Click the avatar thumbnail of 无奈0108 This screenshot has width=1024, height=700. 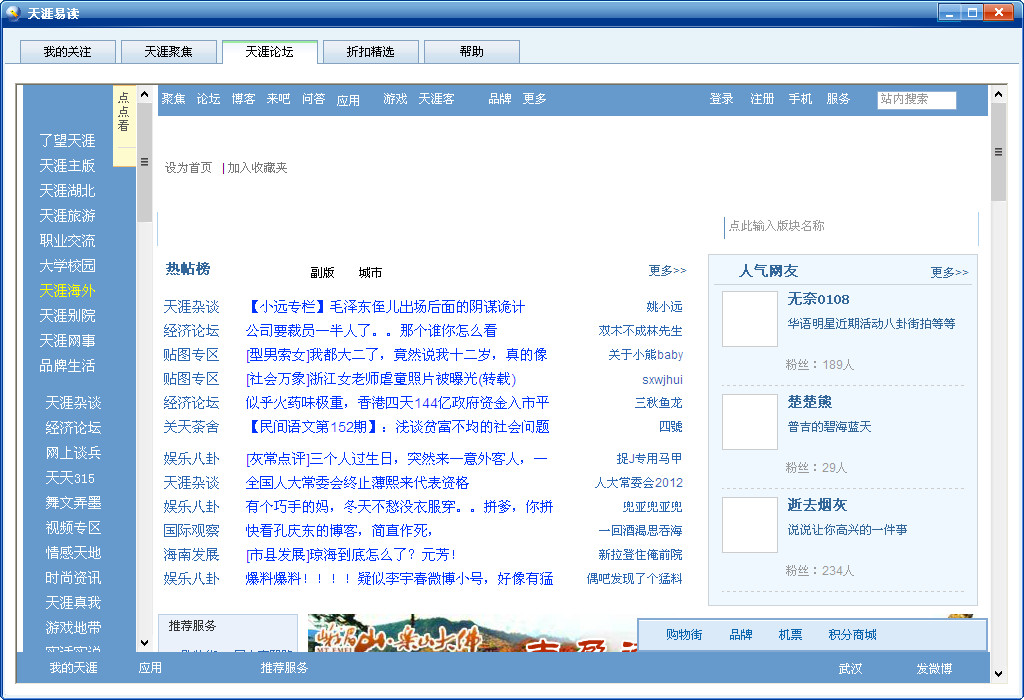[x=750, y=319]
